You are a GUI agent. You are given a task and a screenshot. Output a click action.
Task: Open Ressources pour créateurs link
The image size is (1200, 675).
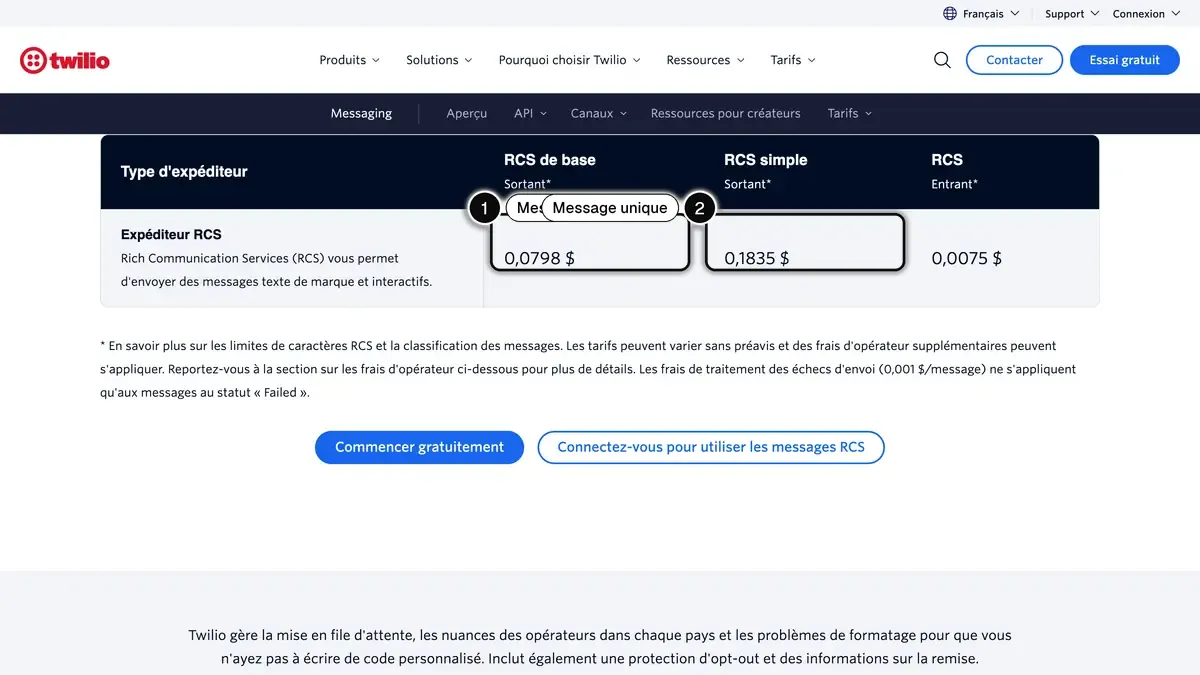point(725,113)
